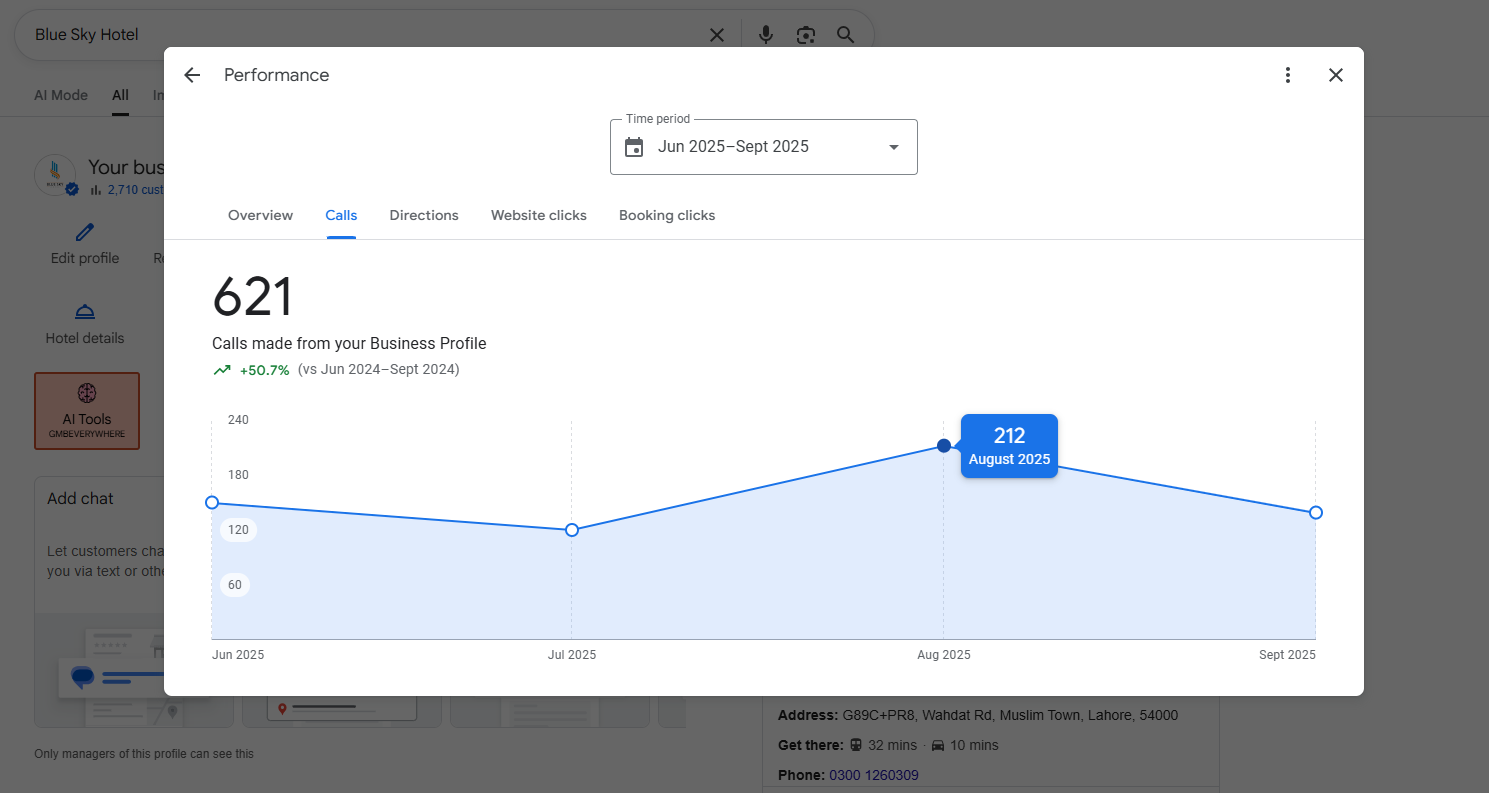Open the Jun 2025–Sept 2025 period selector
1489x793 pixels.
coord(733,147)
